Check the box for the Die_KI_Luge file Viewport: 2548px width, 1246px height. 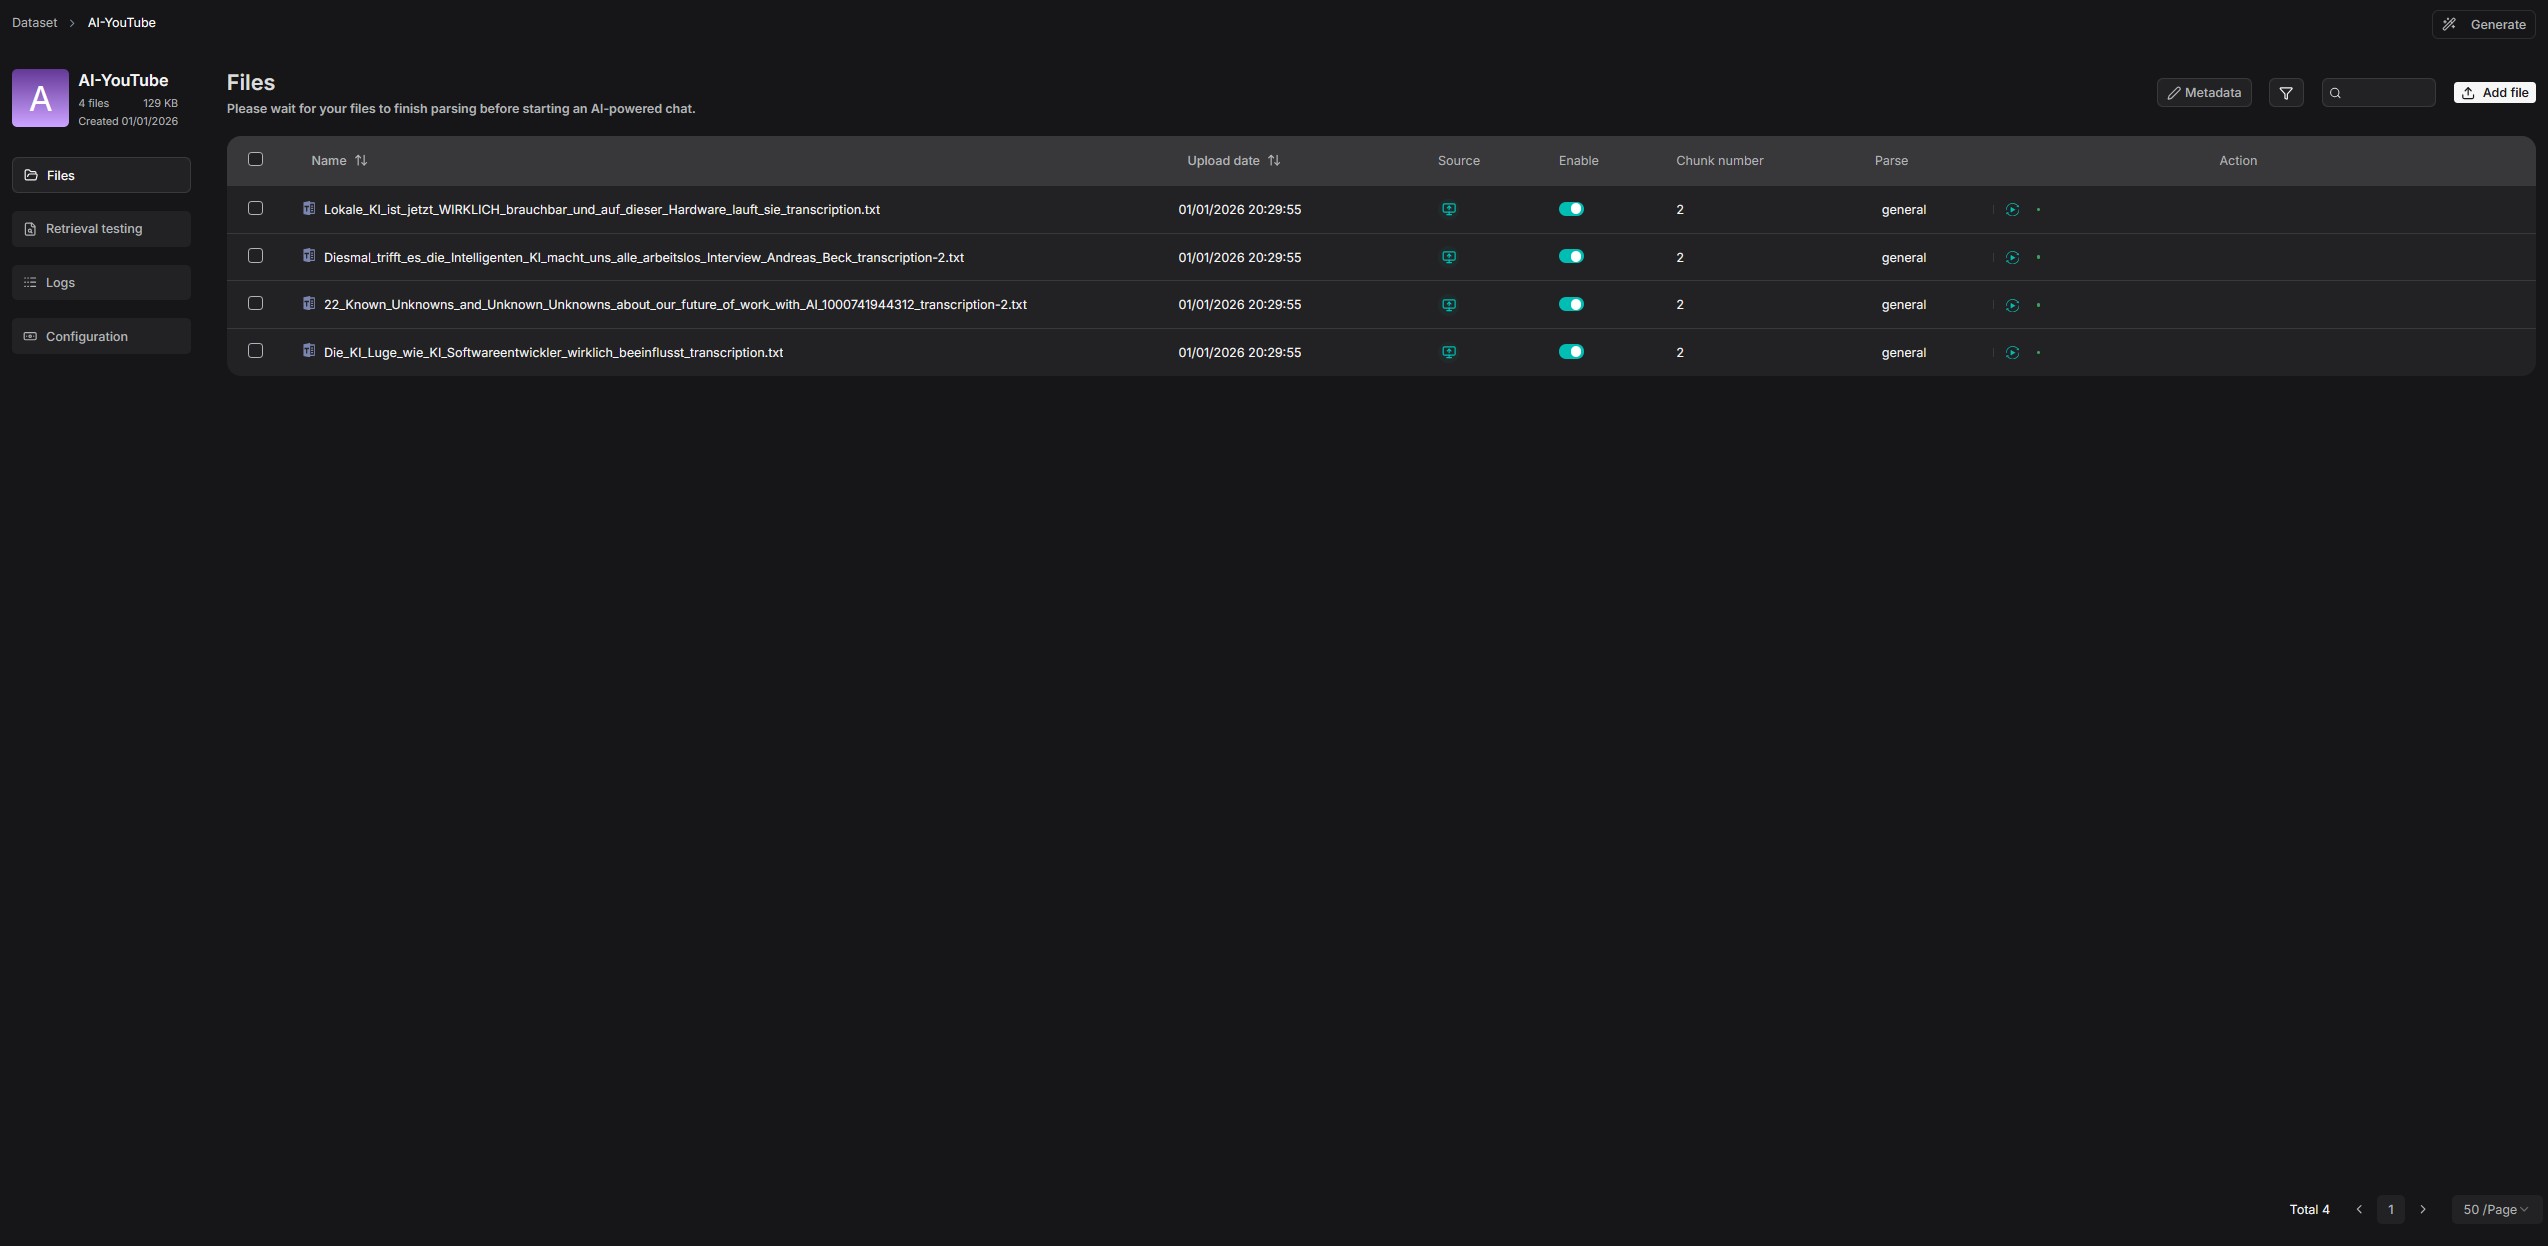(x=255, y=351)
